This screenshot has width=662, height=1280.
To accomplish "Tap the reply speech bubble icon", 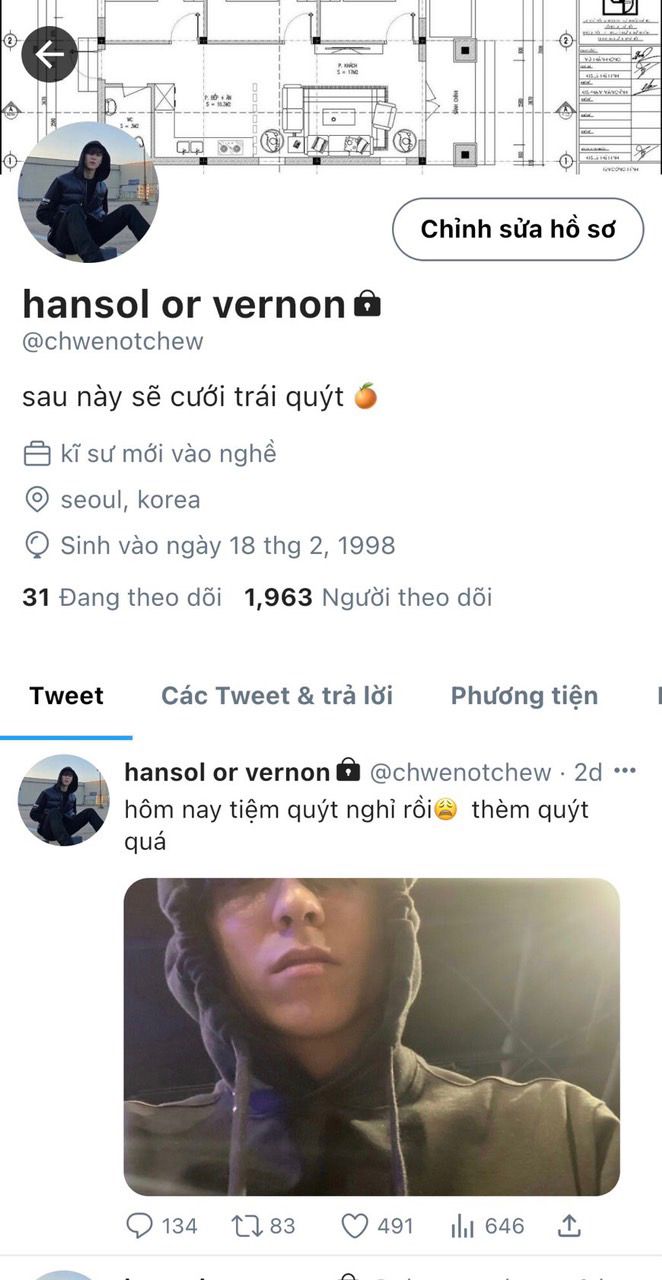I will pos(141,1225).
